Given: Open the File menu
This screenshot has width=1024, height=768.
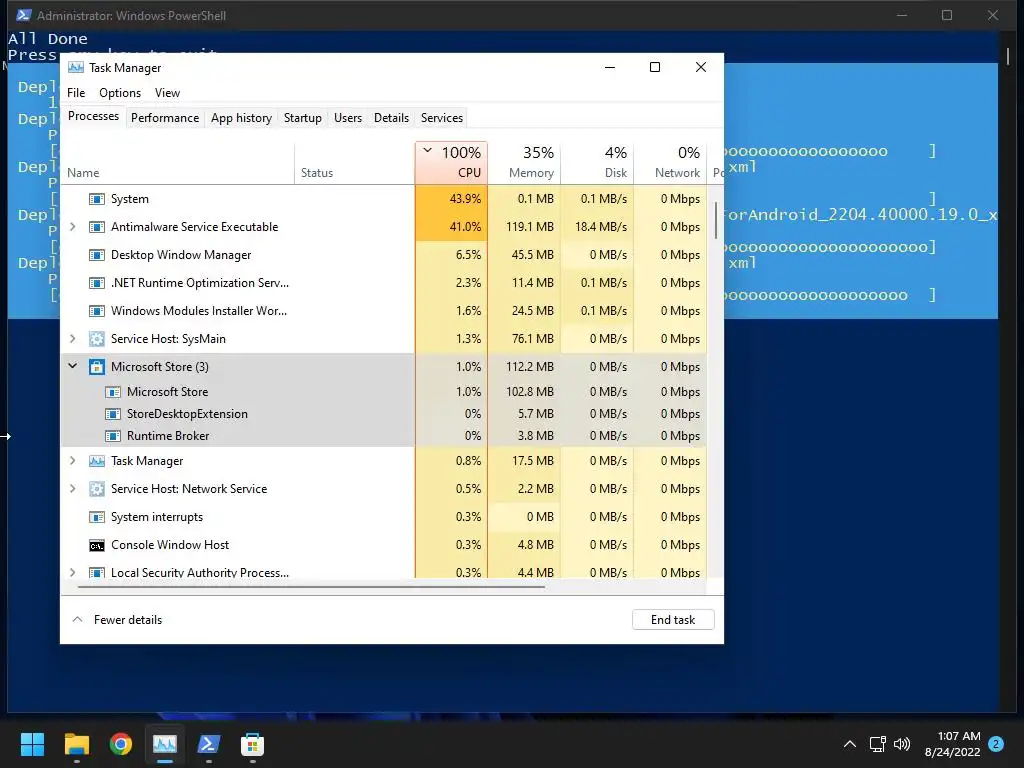Looking at the screenshot, I should click(76, 93).
